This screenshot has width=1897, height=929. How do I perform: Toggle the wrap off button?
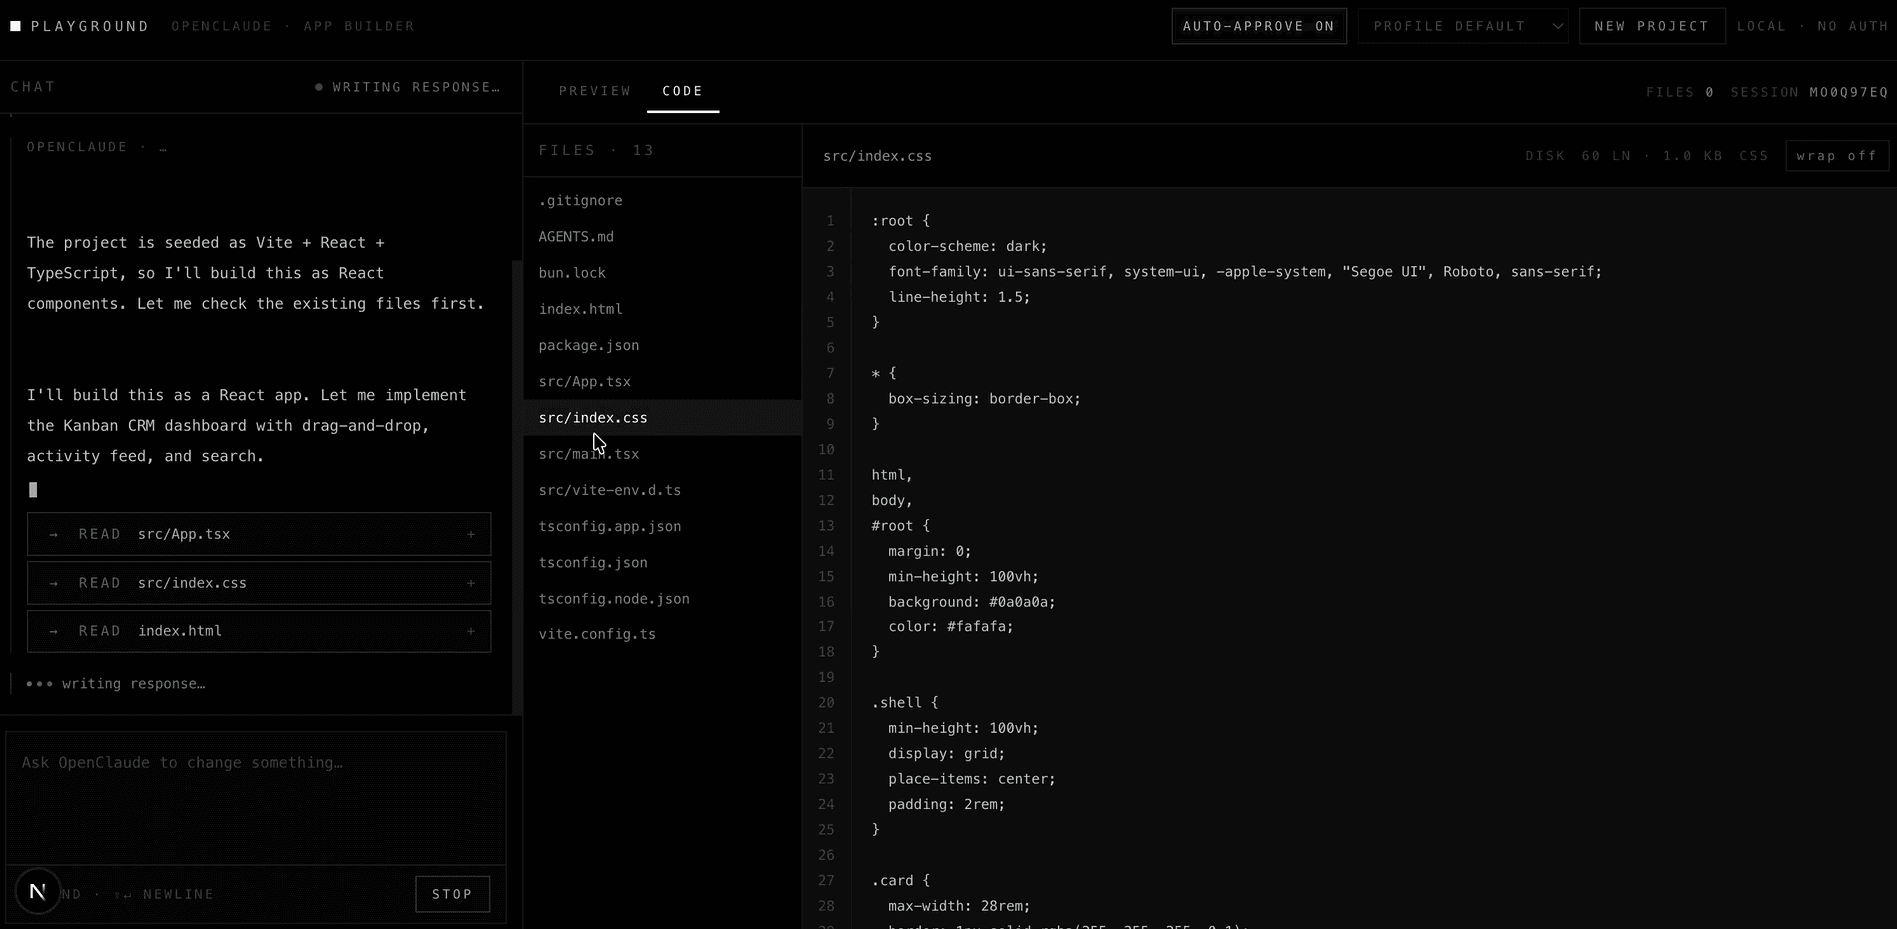(x=1836, y=156)
